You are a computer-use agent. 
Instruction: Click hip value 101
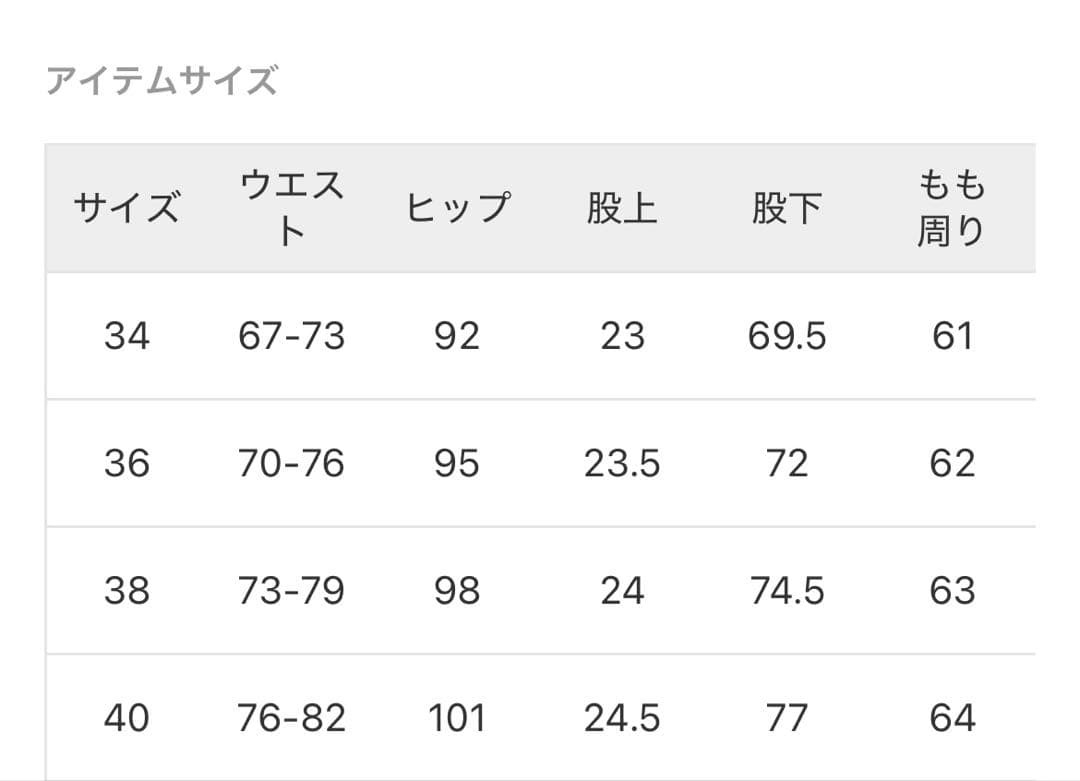click(x=457, y=718)
